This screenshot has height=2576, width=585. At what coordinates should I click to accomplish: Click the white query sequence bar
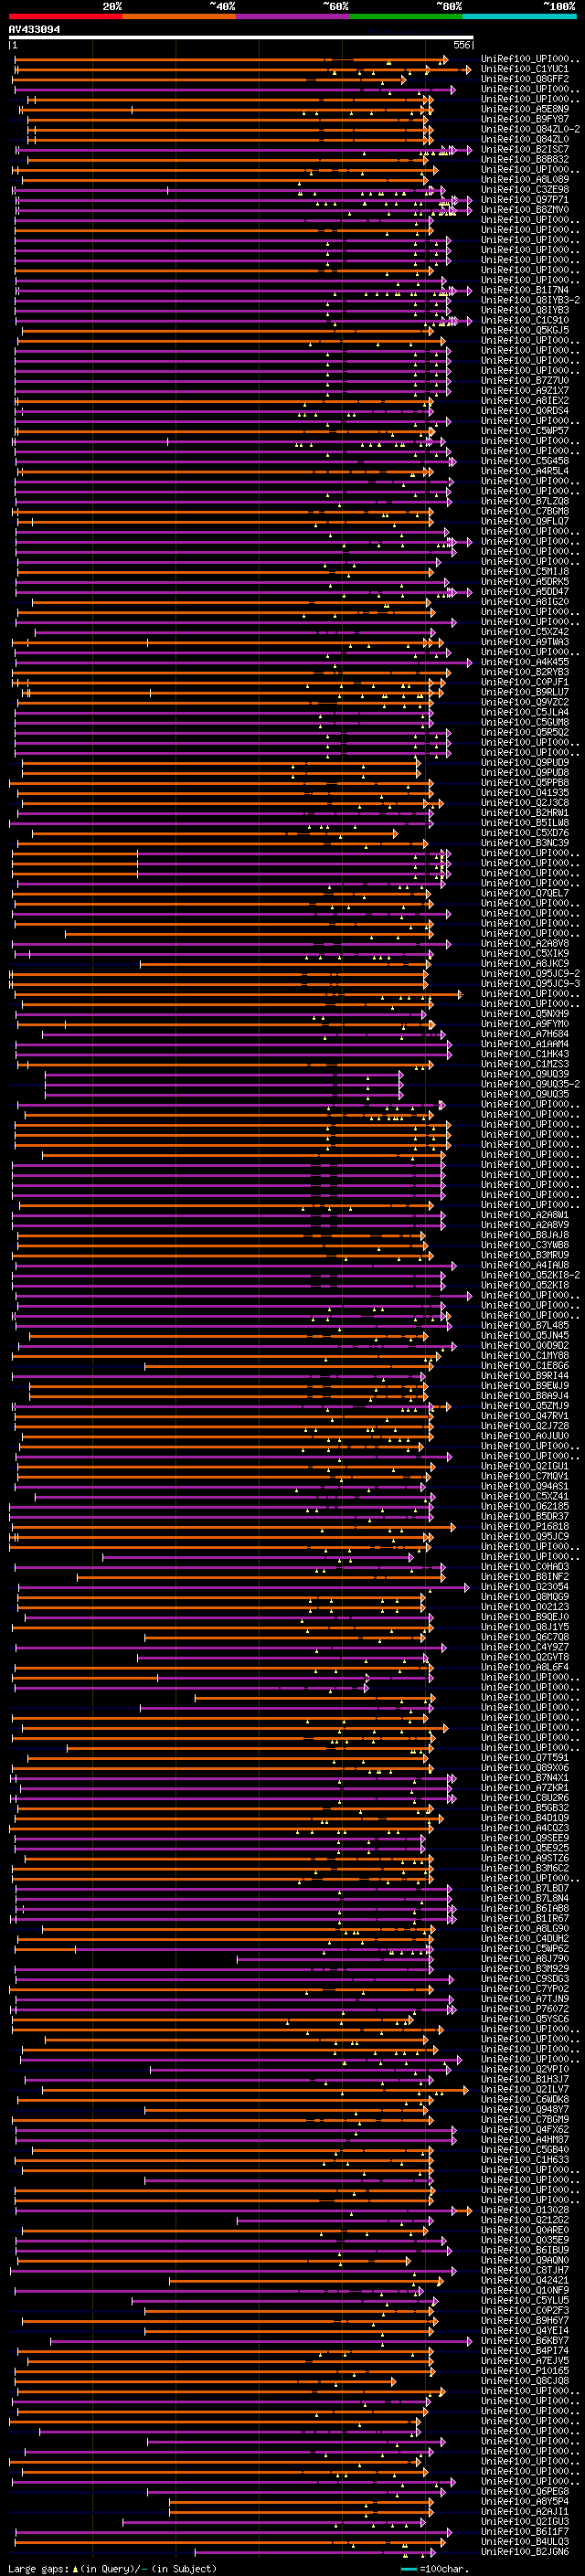[241, 37]
